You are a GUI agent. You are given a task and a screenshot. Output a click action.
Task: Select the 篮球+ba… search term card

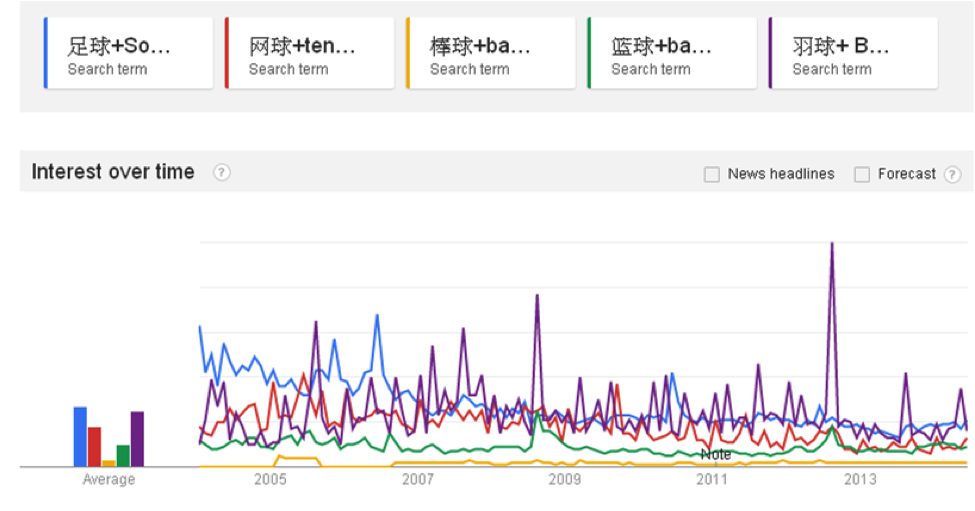tap(672, 54)
